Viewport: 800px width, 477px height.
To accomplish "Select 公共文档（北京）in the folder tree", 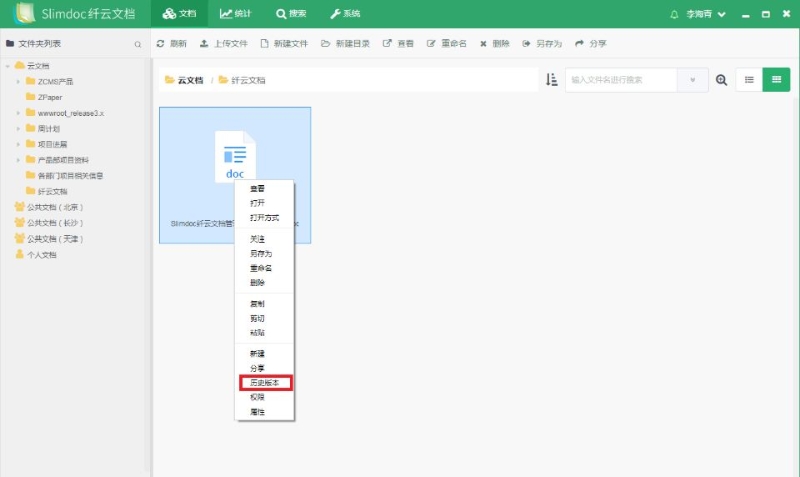I will coord(55,207).
